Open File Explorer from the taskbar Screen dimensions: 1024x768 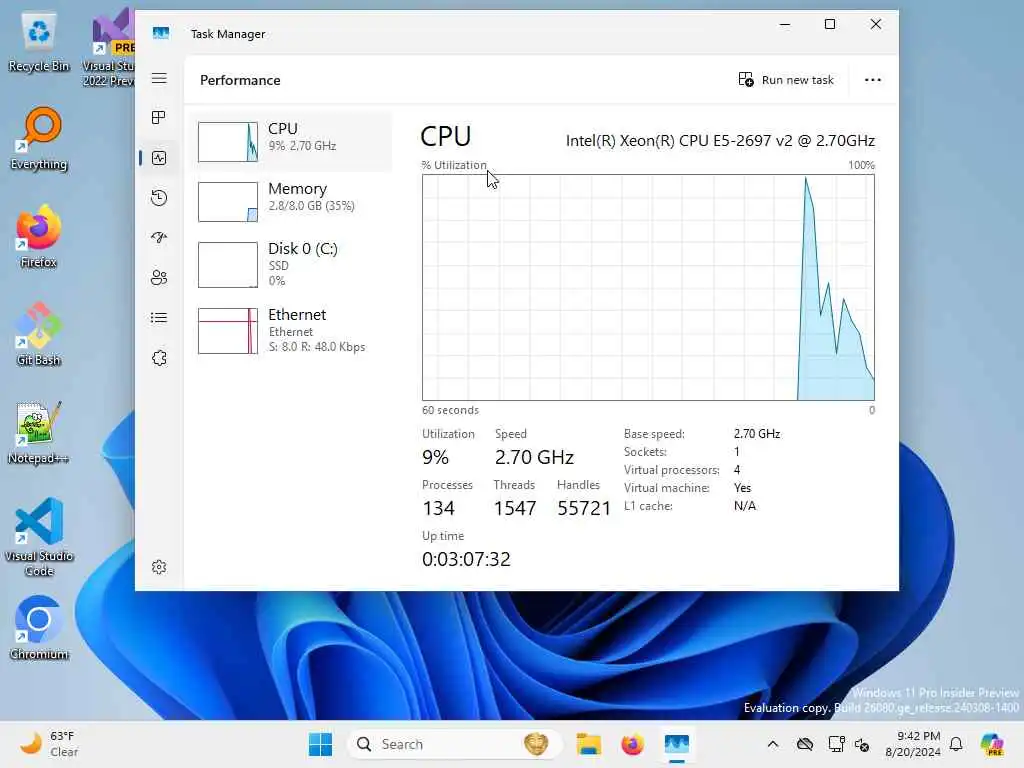588,744
